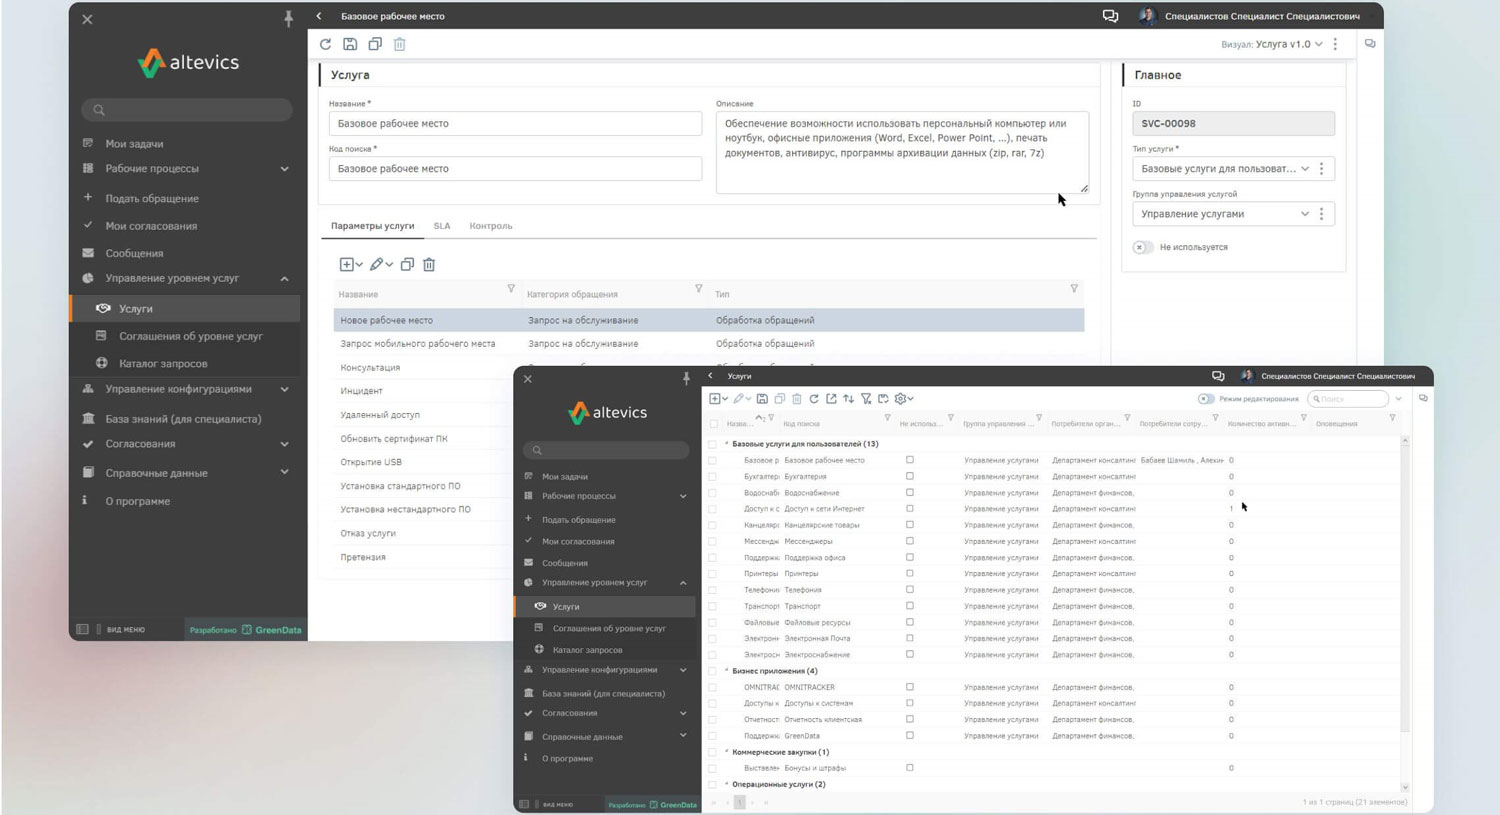The image size is (1500, 815).
Task: Enable the Режим редактирования toggle
Action: [1206, 399]
